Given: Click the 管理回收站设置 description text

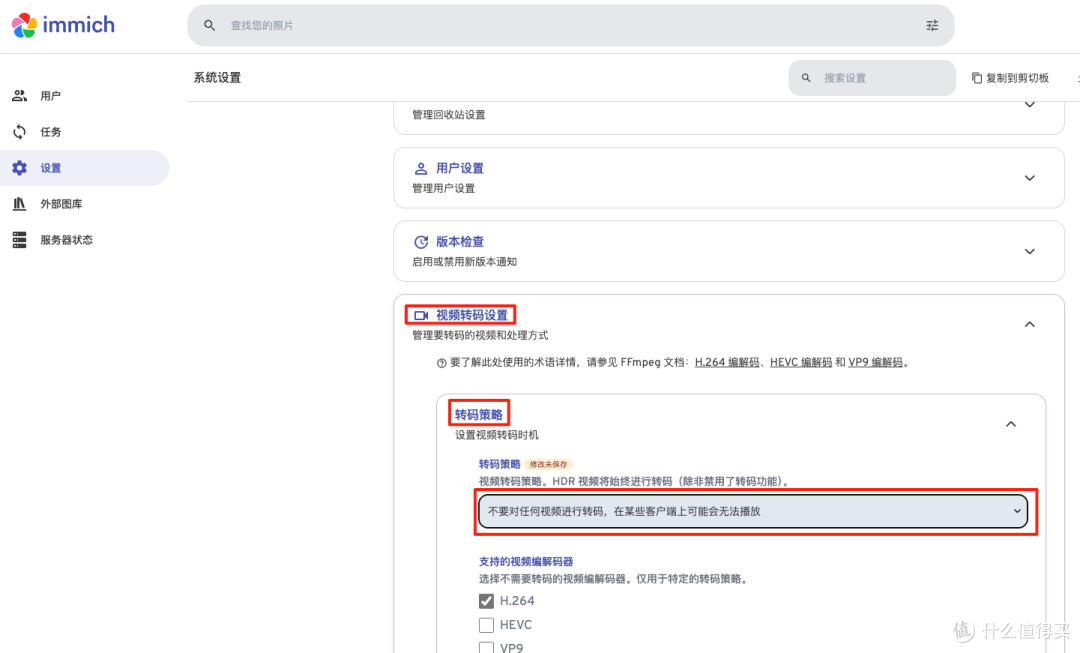Looking at the screenshot, I should (448, 115).
